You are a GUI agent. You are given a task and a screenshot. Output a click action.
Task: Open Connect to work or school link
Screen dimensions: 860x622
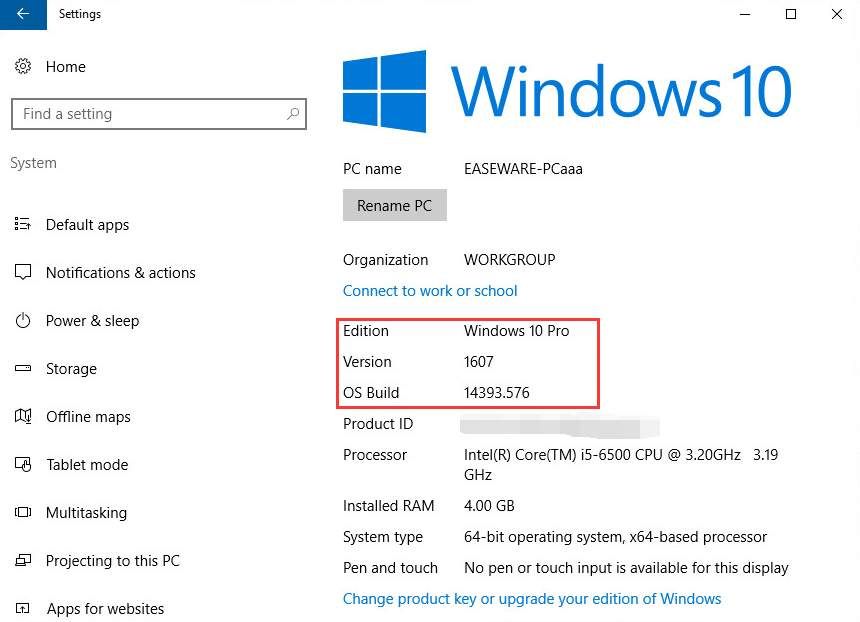pos(430,291)
